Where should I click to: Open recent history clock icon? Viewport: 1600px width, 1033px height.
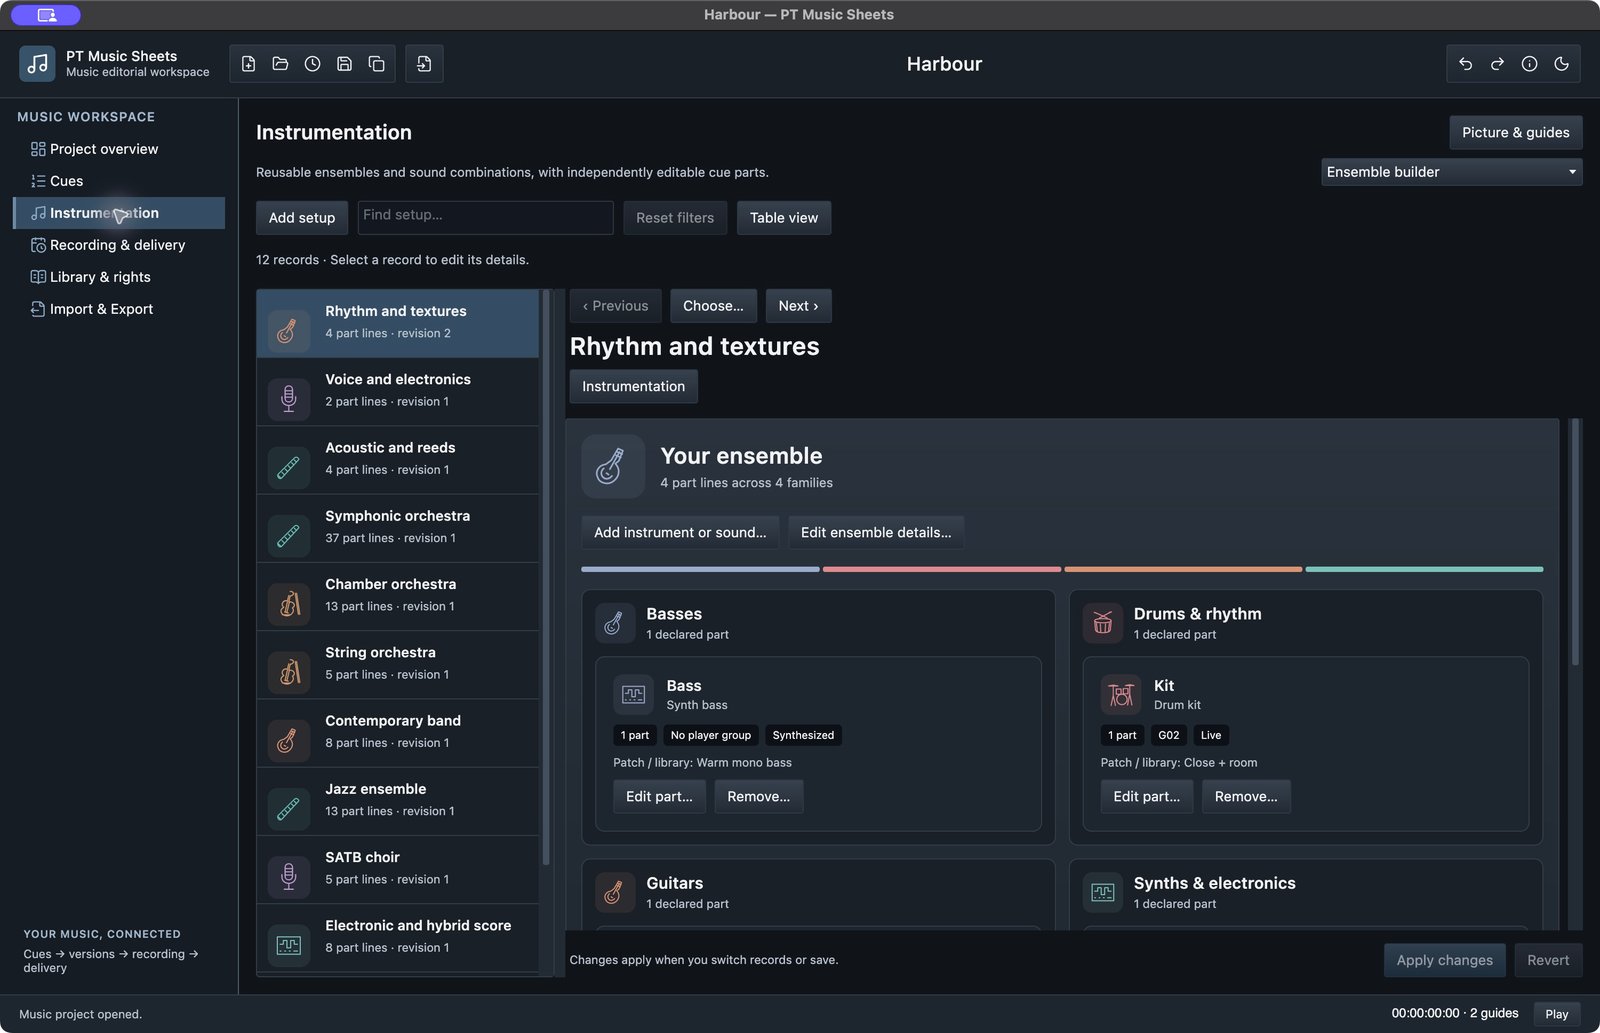click(x=313, y=64)
